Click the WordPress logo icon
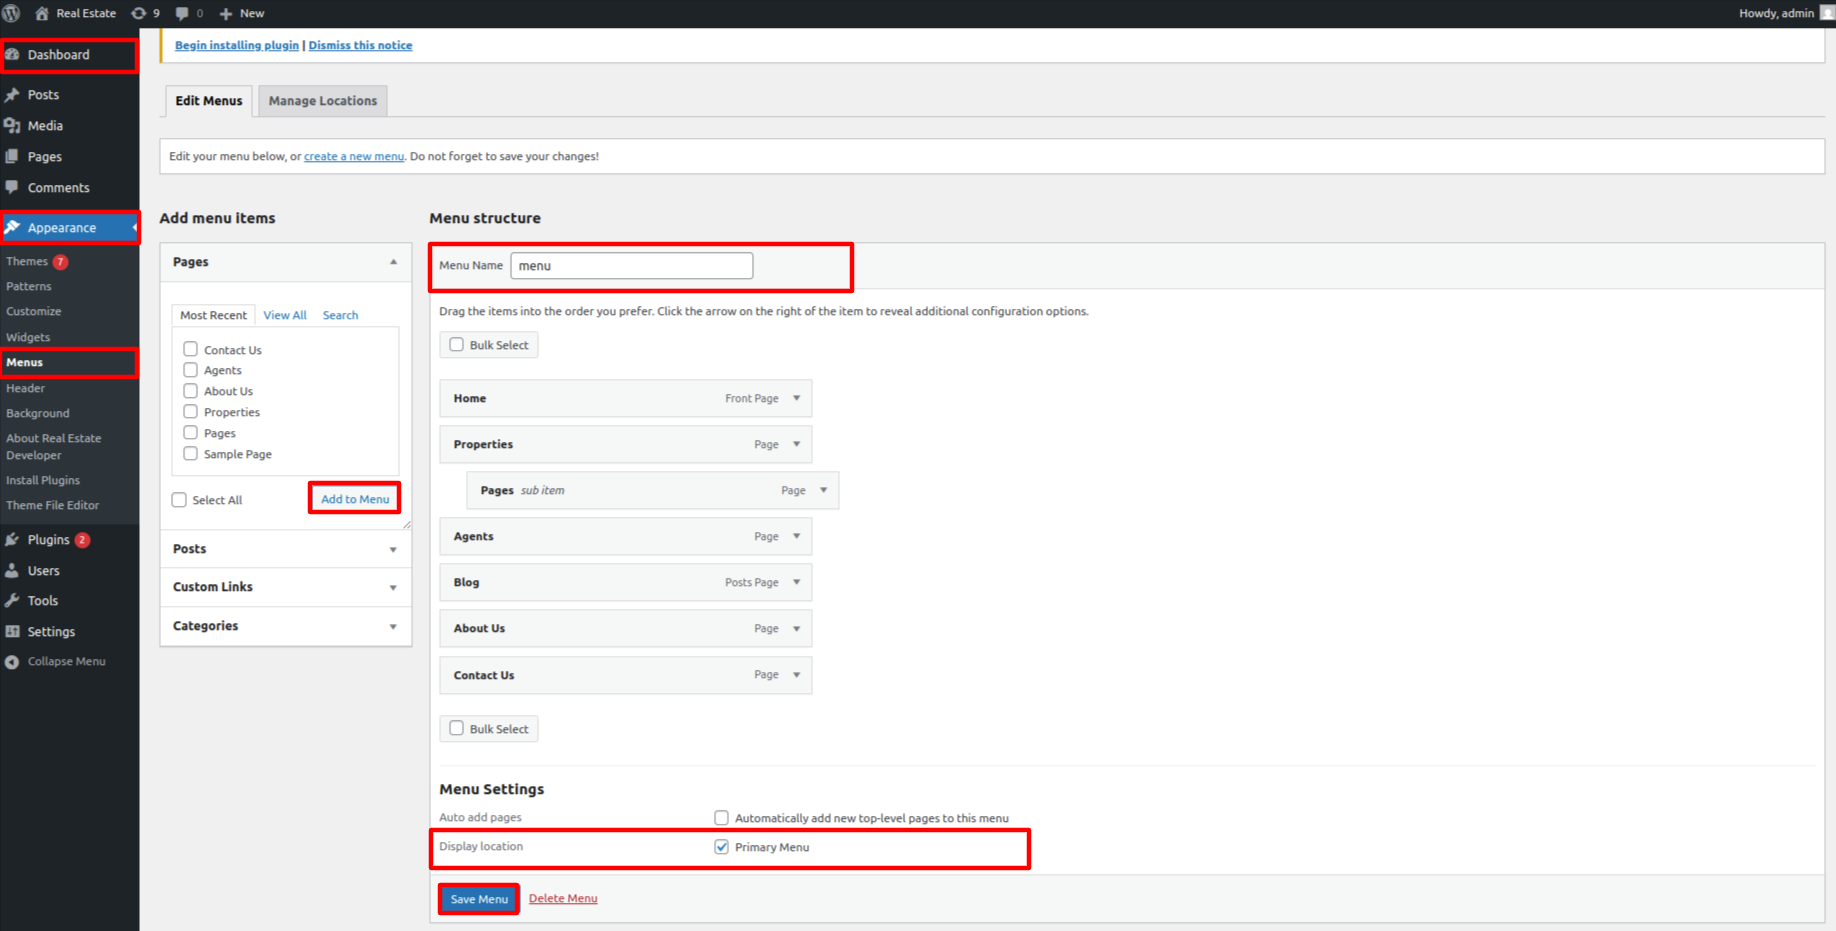The height and width of the screenshot is (931, 1836). pos(12,13)
